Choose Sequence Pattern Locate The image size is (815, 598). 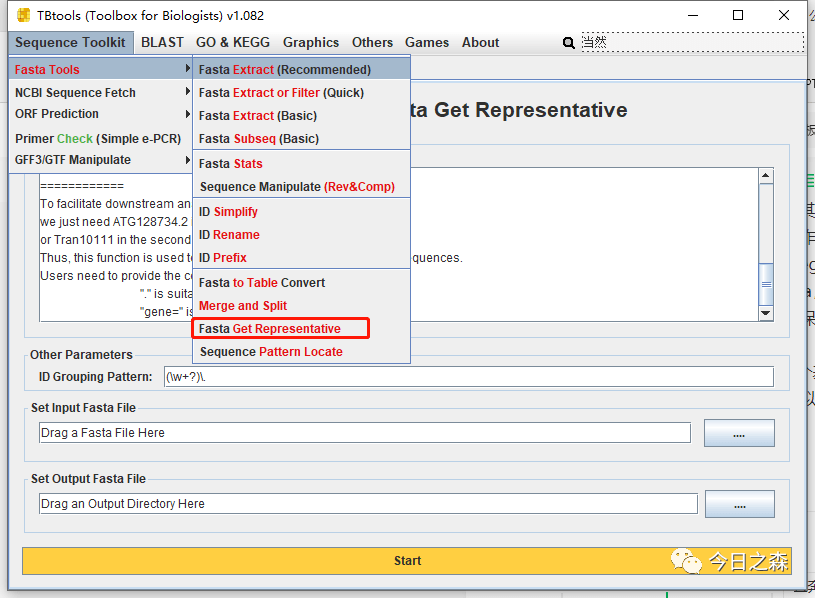301,352
